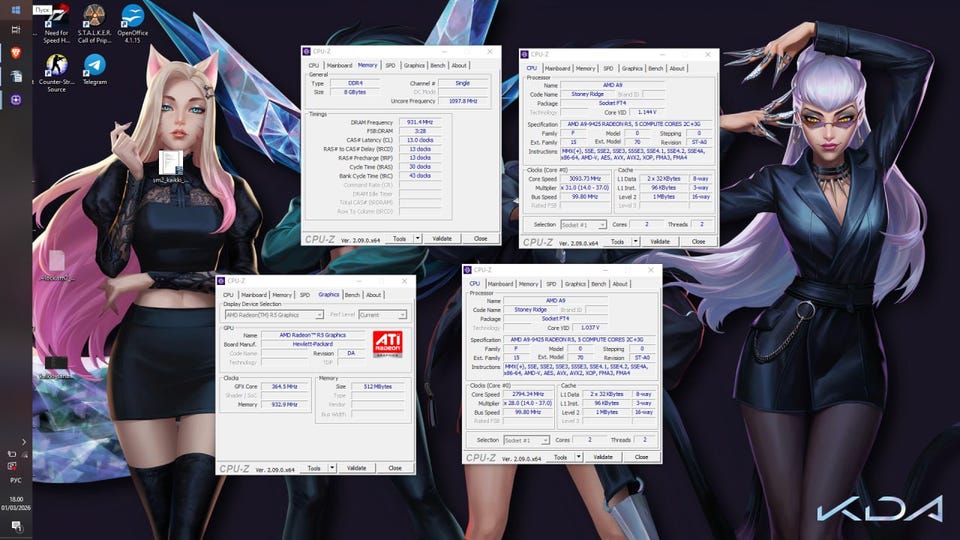
Task: Open the OpenOffice 4.1.15 desktop shortcut
Action: [132, 24]
